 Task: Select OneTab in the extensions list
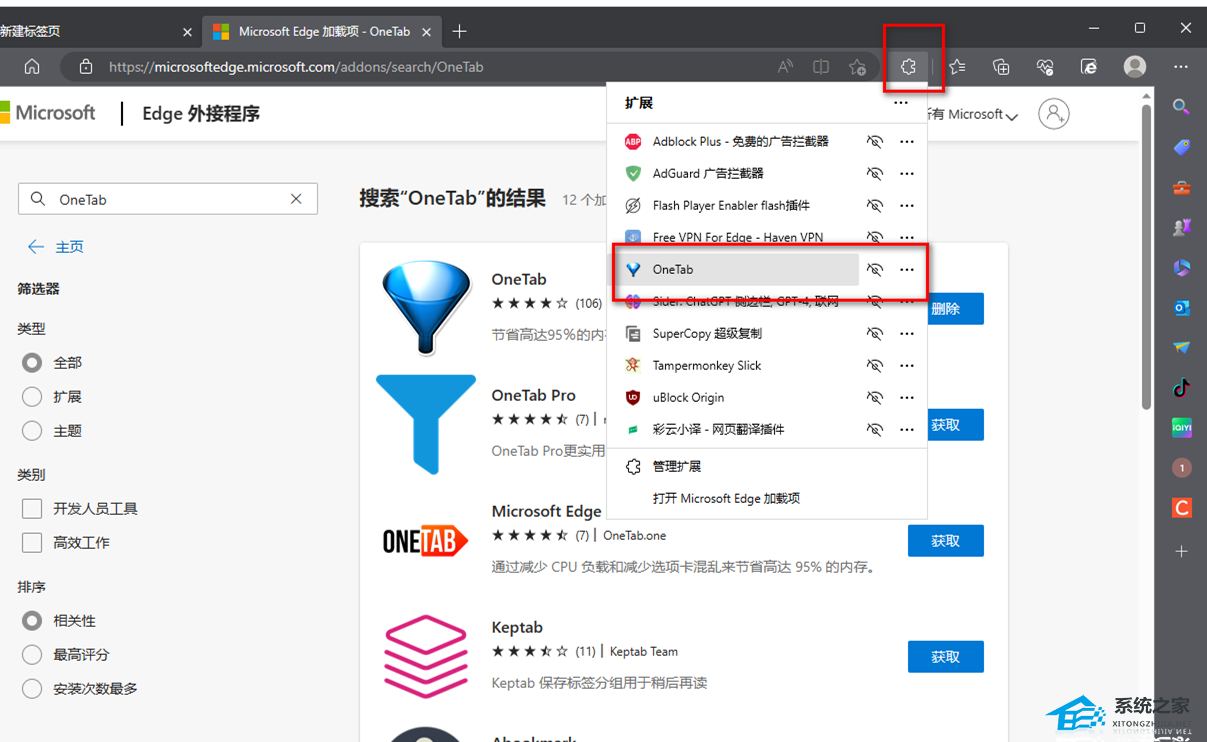coord(737,269)
